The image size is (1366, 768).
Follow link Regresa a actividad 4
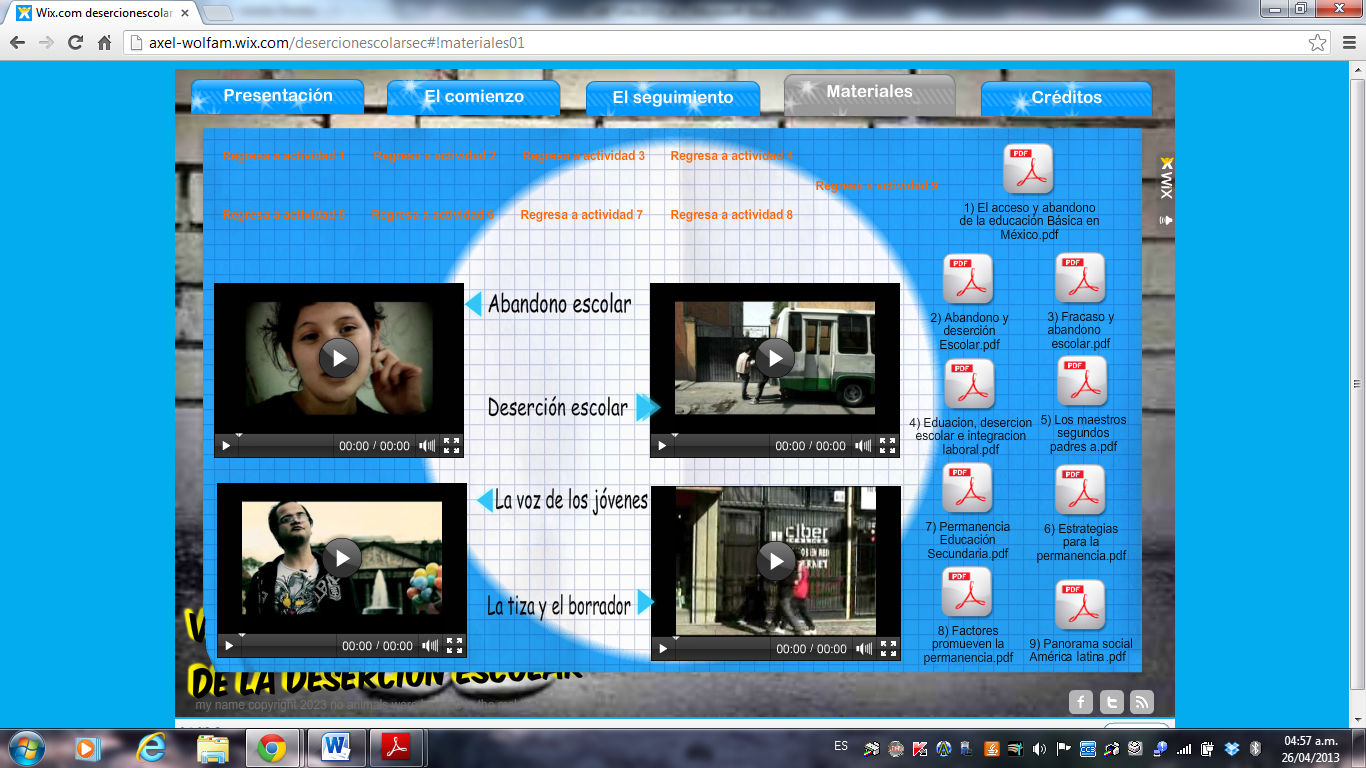point(732,156)
